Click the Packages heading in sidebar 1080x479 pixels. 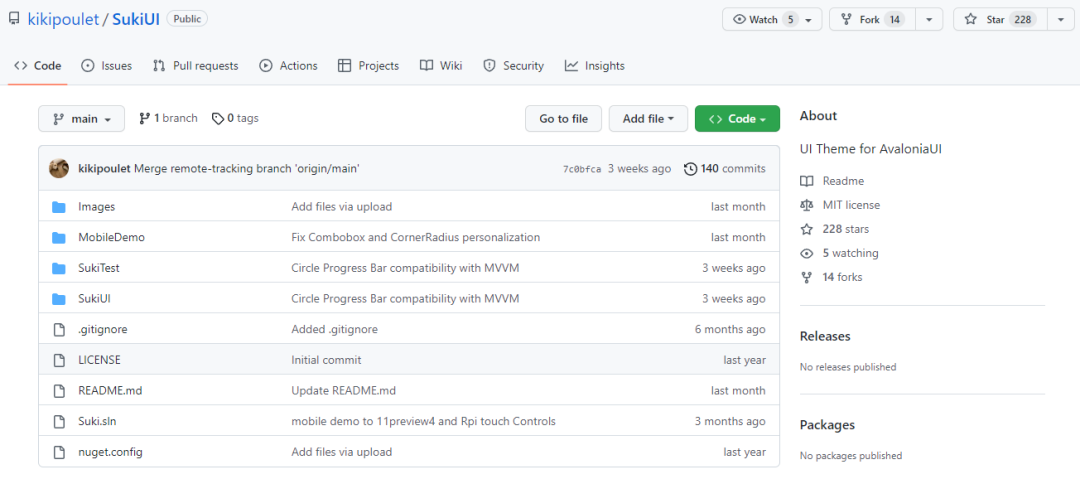[x=827, y=425]
